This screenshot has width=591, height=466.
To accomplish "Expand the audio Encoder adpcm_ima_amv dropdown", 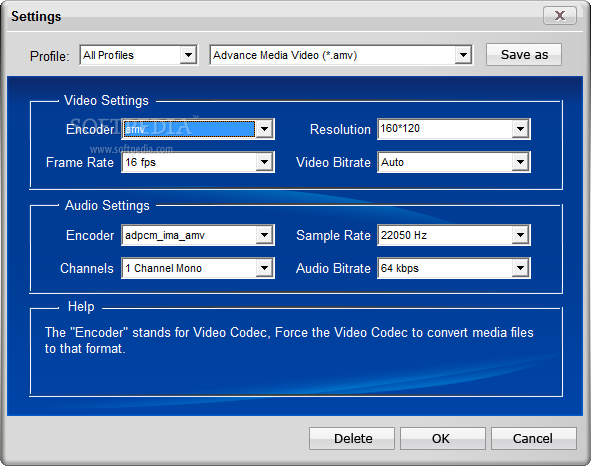I will 198,235.
